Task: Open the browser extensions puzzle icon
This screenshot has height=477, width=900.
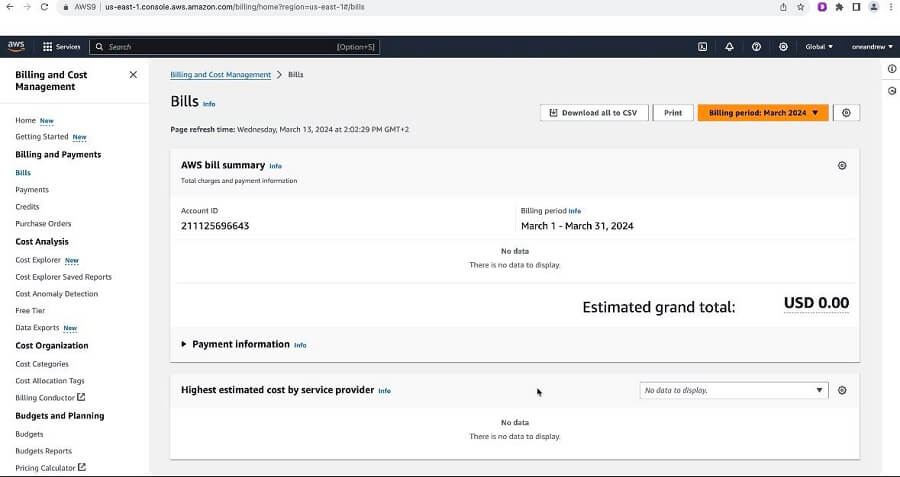Action: pos(839,7)
